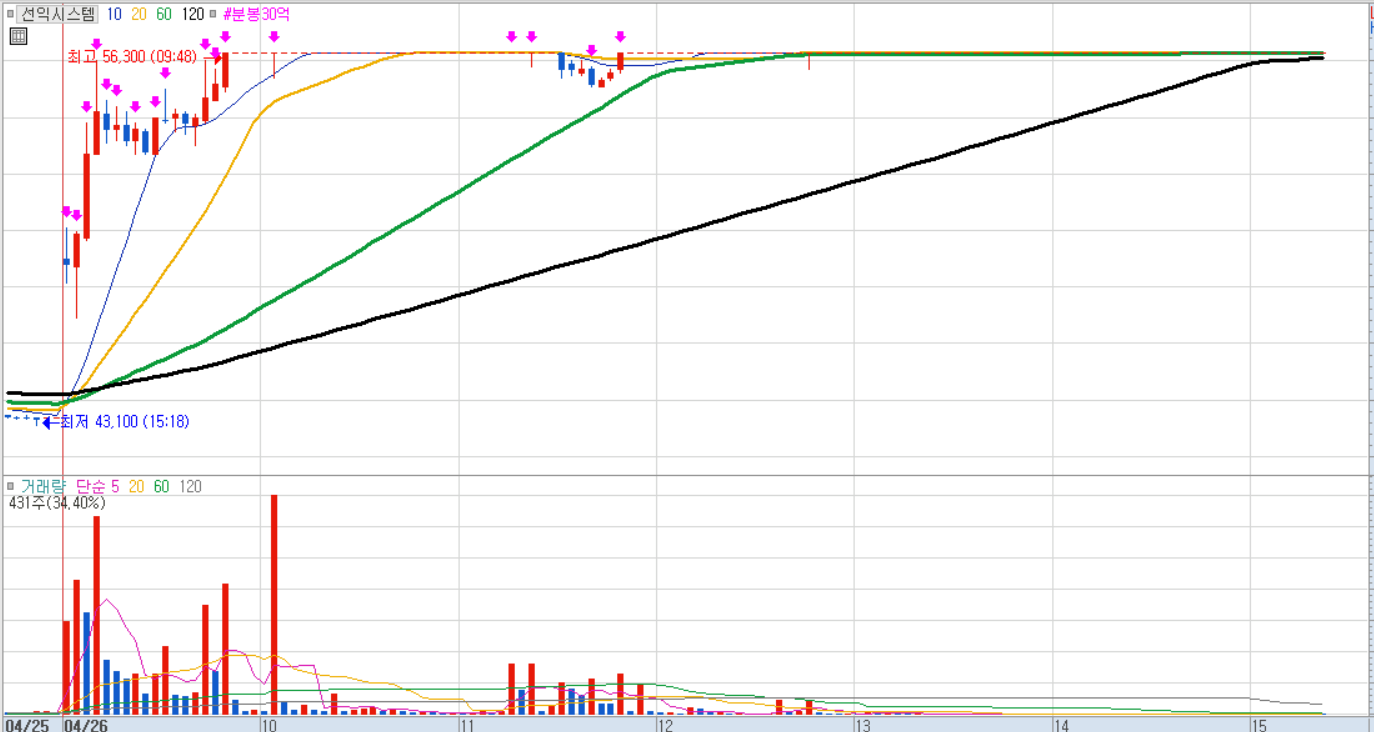Click the 431주(34.40%) volume readout
The height and width of the screenshot is (732, 1374).
point(57,503)
